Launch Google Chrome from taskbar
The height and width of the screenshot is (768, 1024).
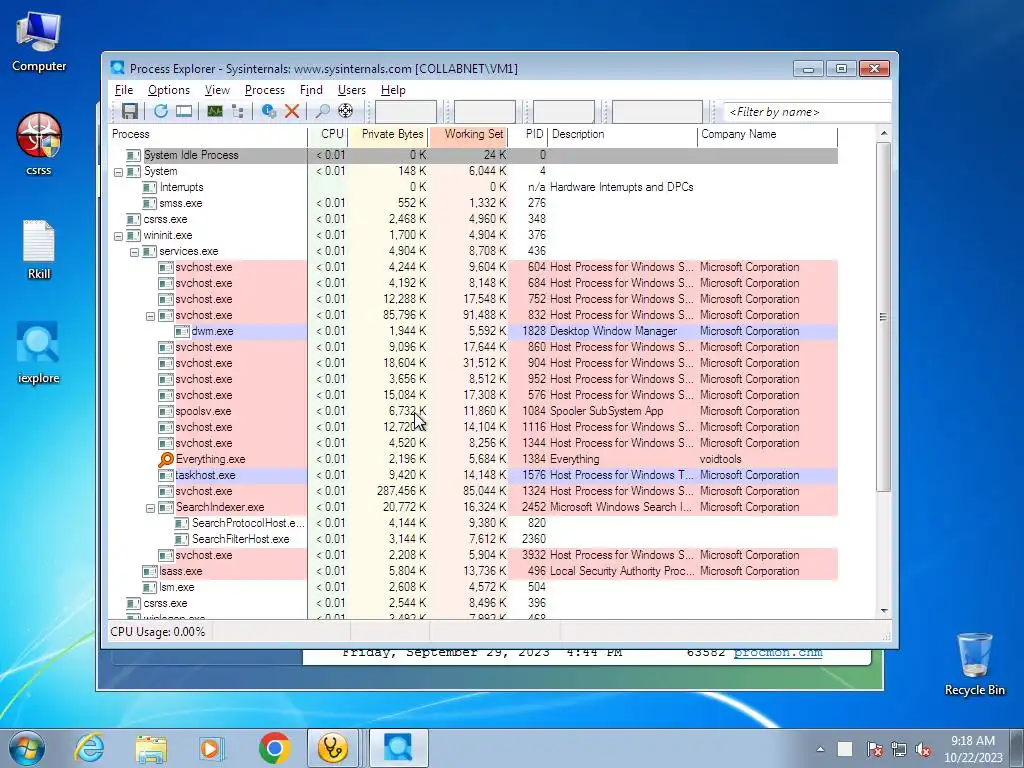coord(274,748)
